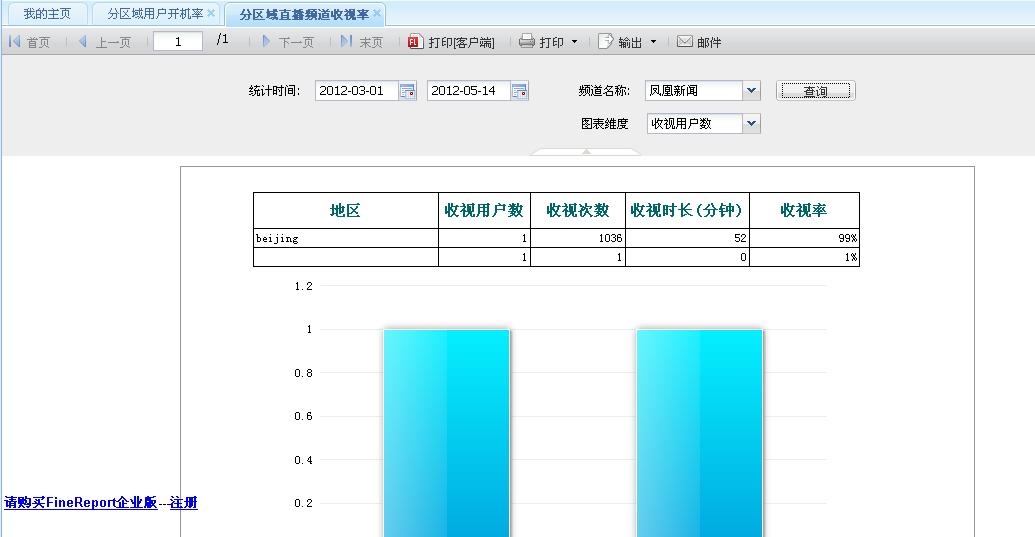This screenshot has width=1035, height=537.
Task: Click next page (下一页) arrow
Action: (266, 42)
